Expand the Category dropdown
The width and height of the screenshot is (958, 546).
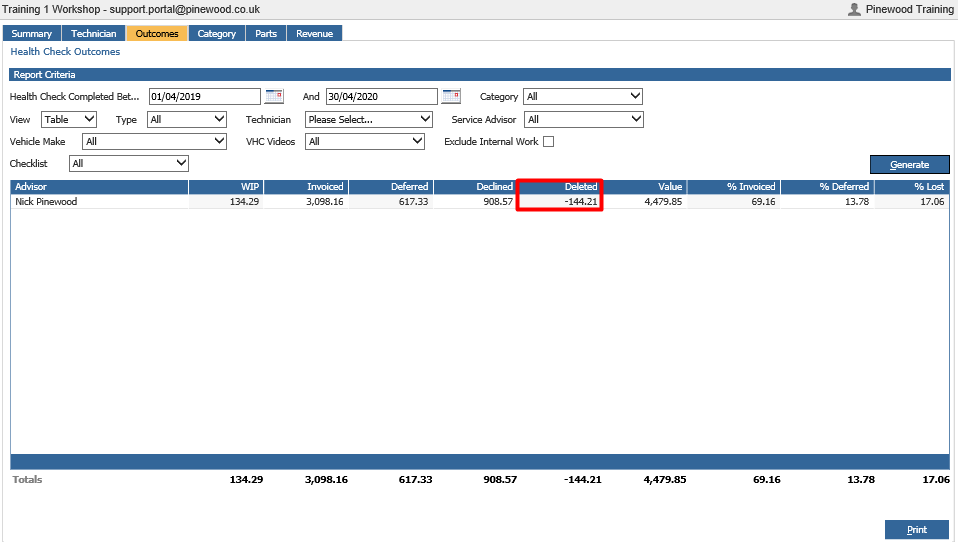click(x=583, y=96)
